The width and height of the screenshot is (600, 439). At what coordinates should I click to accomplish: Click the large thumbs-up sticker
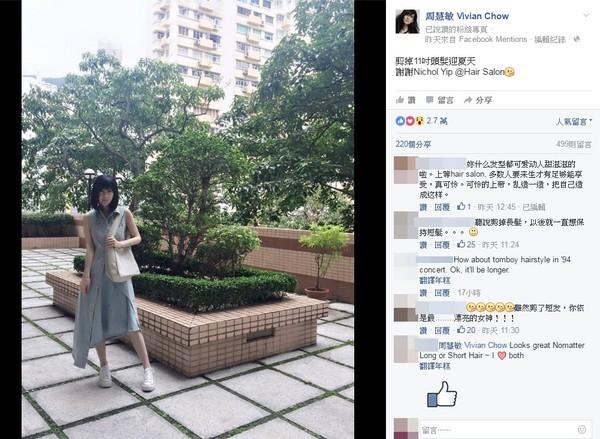[x=442, y=394]
